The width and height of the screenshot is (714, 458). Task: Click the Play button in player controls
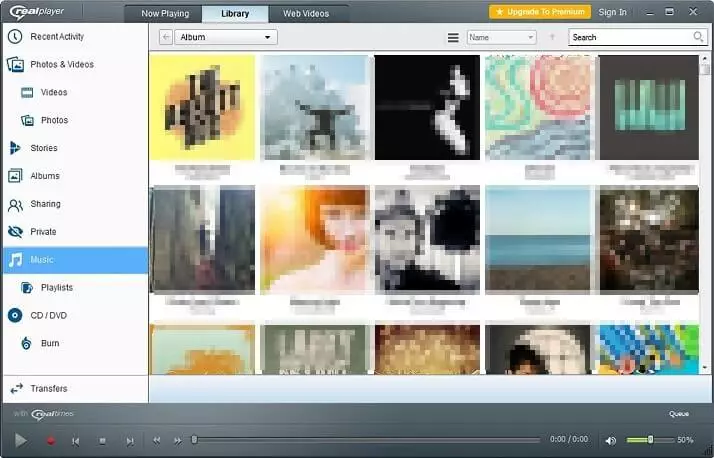pos(21,440)
